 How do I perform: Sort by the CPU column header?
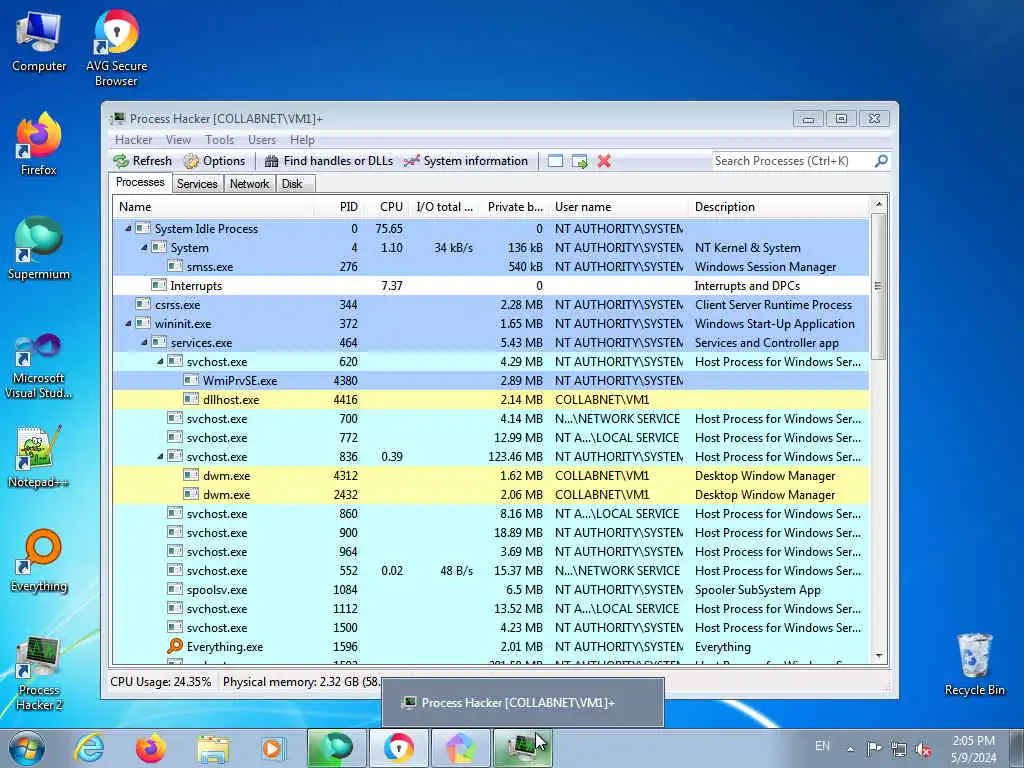pos(386,207)
